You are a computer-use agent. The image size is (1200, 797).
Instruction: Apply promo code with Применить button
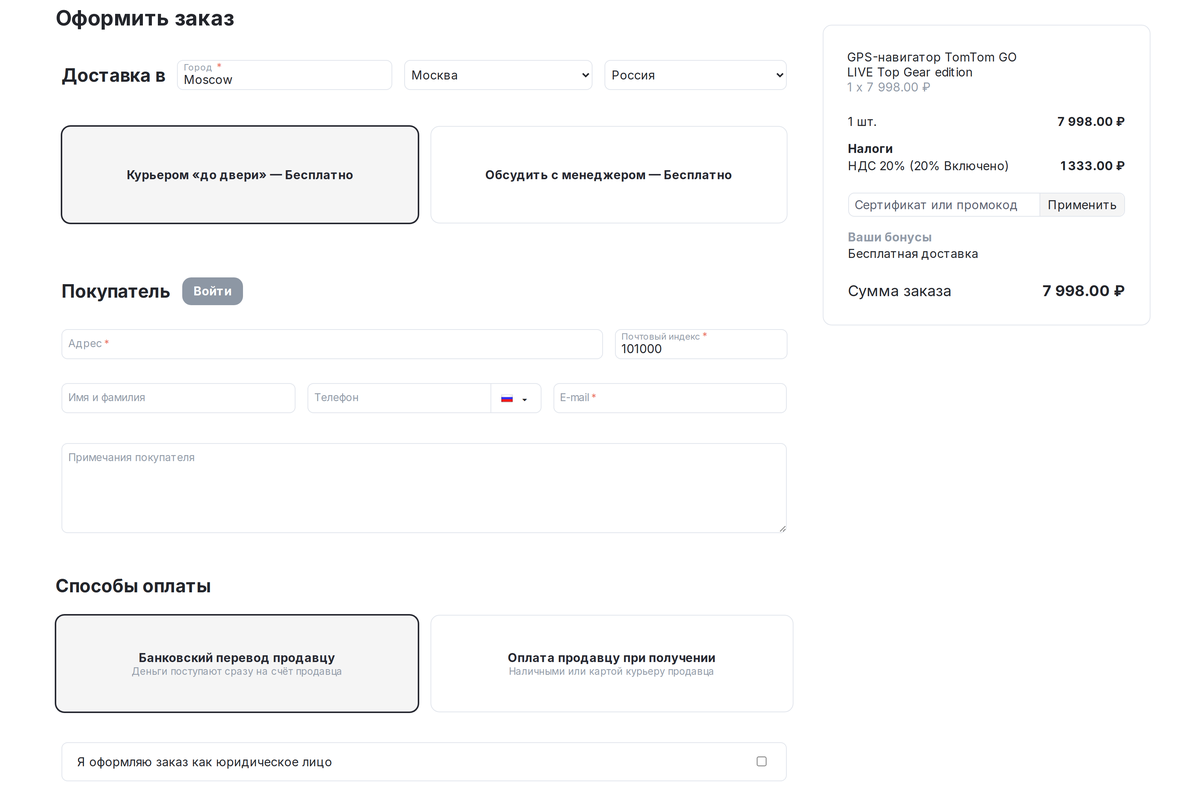1082,205
